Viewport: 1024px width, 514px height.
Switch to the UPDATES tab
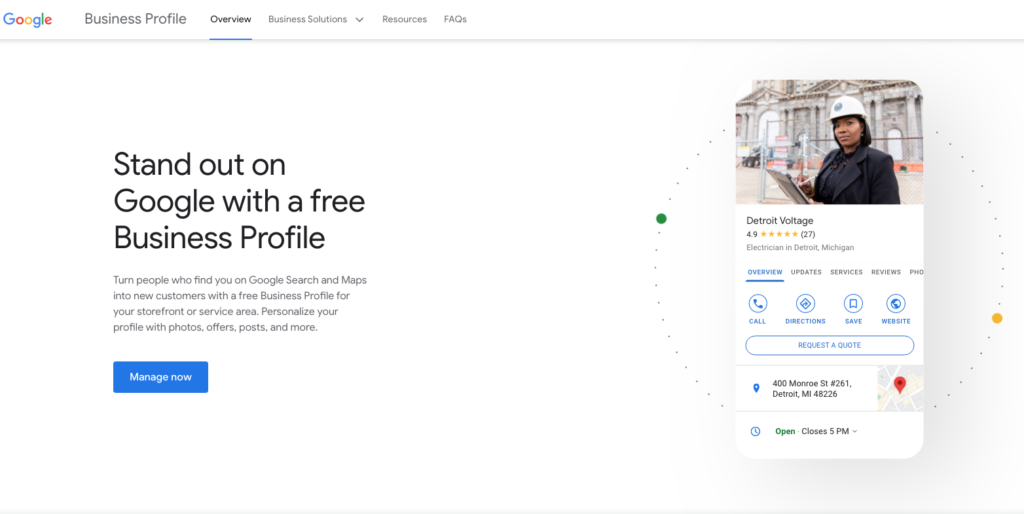(806, 272)
